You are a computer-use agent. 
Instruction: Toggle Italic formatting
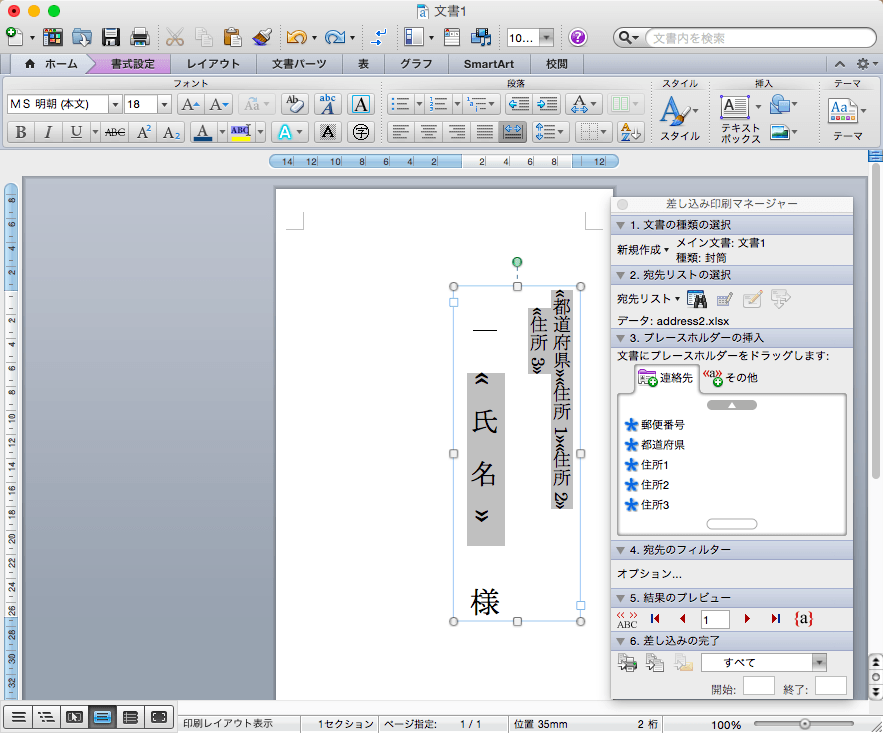[48, 132]
